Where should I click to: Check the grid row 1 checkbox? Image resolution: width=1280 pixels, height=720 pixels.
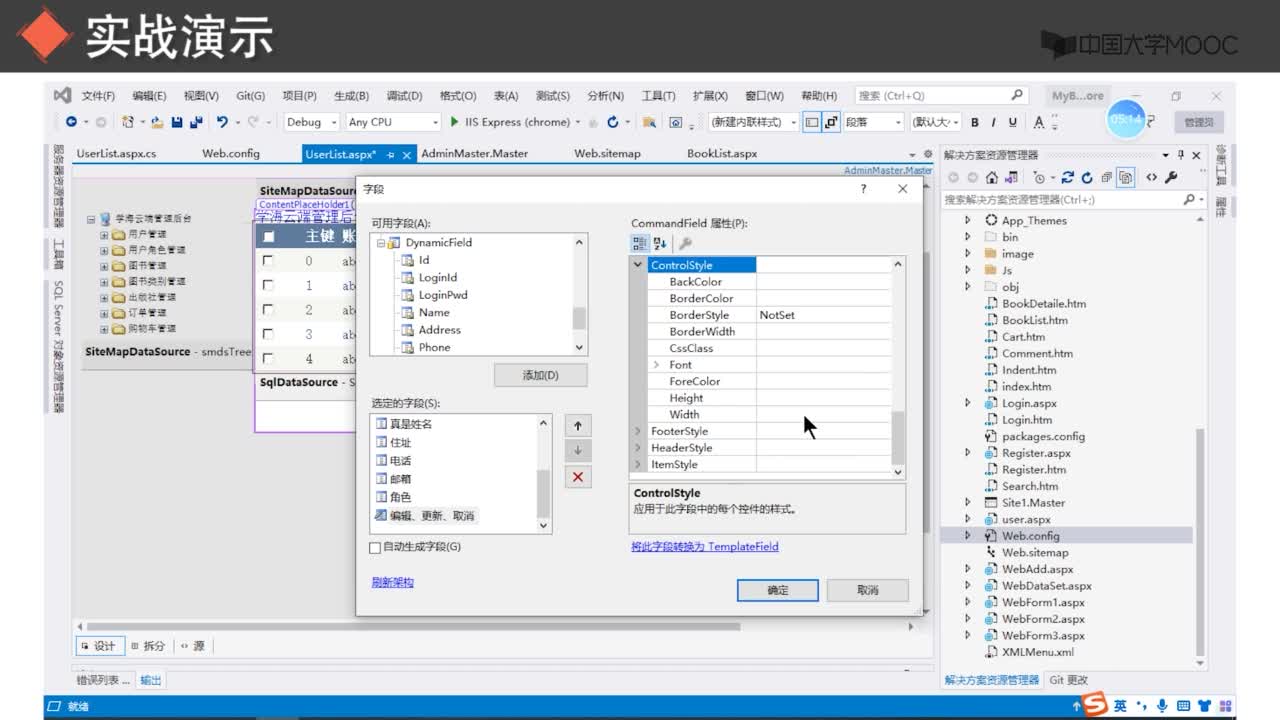pos(267,286)
